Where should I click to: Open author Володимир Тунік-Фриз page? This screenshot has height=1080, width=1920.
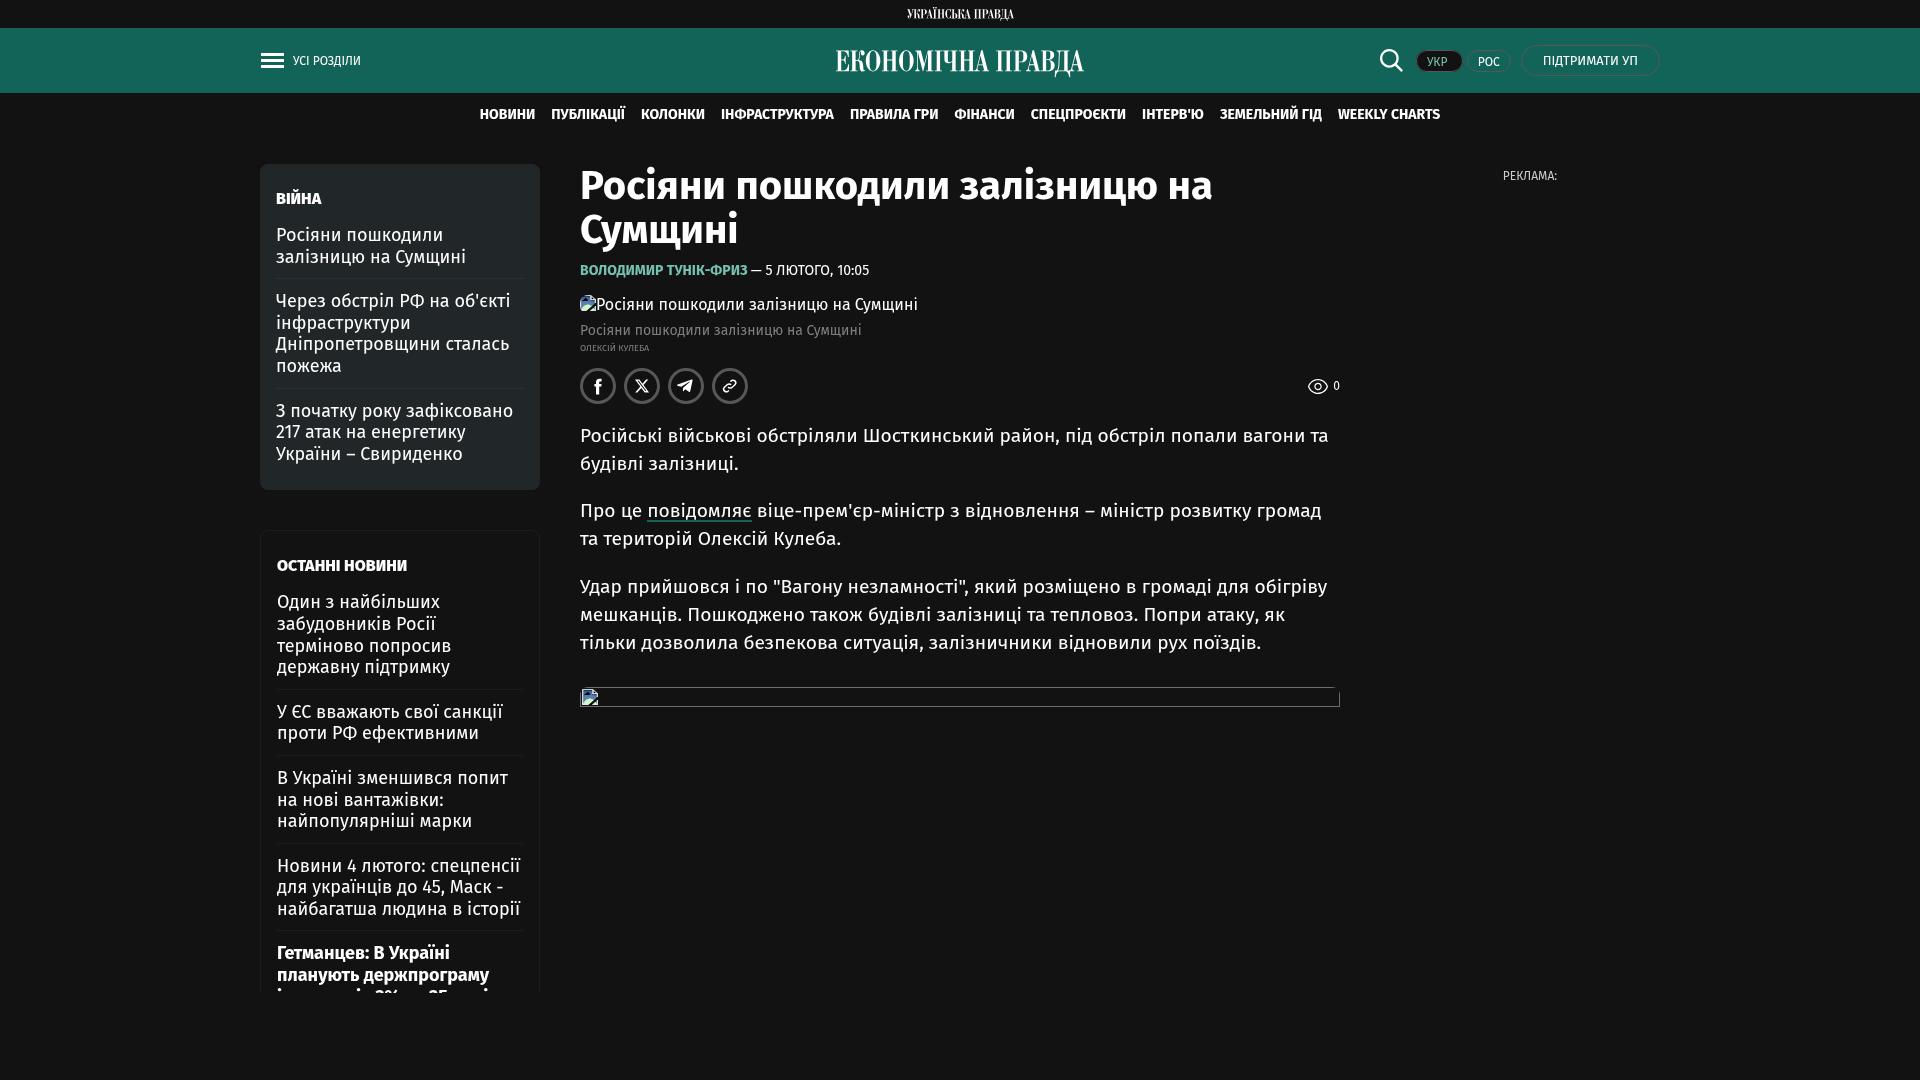pyautogui.click(x=663, y=271)
